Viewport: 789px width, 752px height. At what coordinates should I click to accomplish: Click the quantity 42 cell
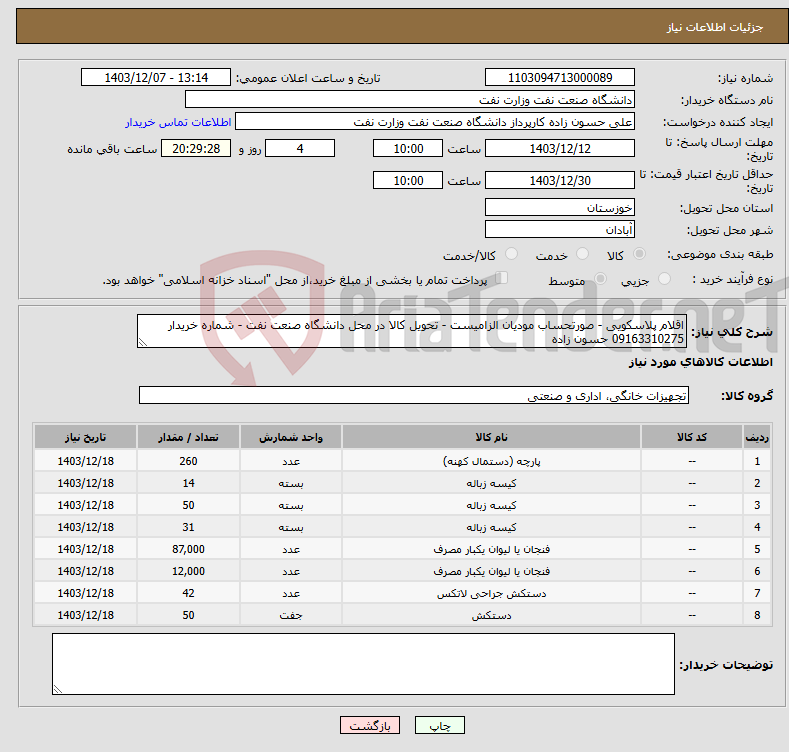click(188, 593)
